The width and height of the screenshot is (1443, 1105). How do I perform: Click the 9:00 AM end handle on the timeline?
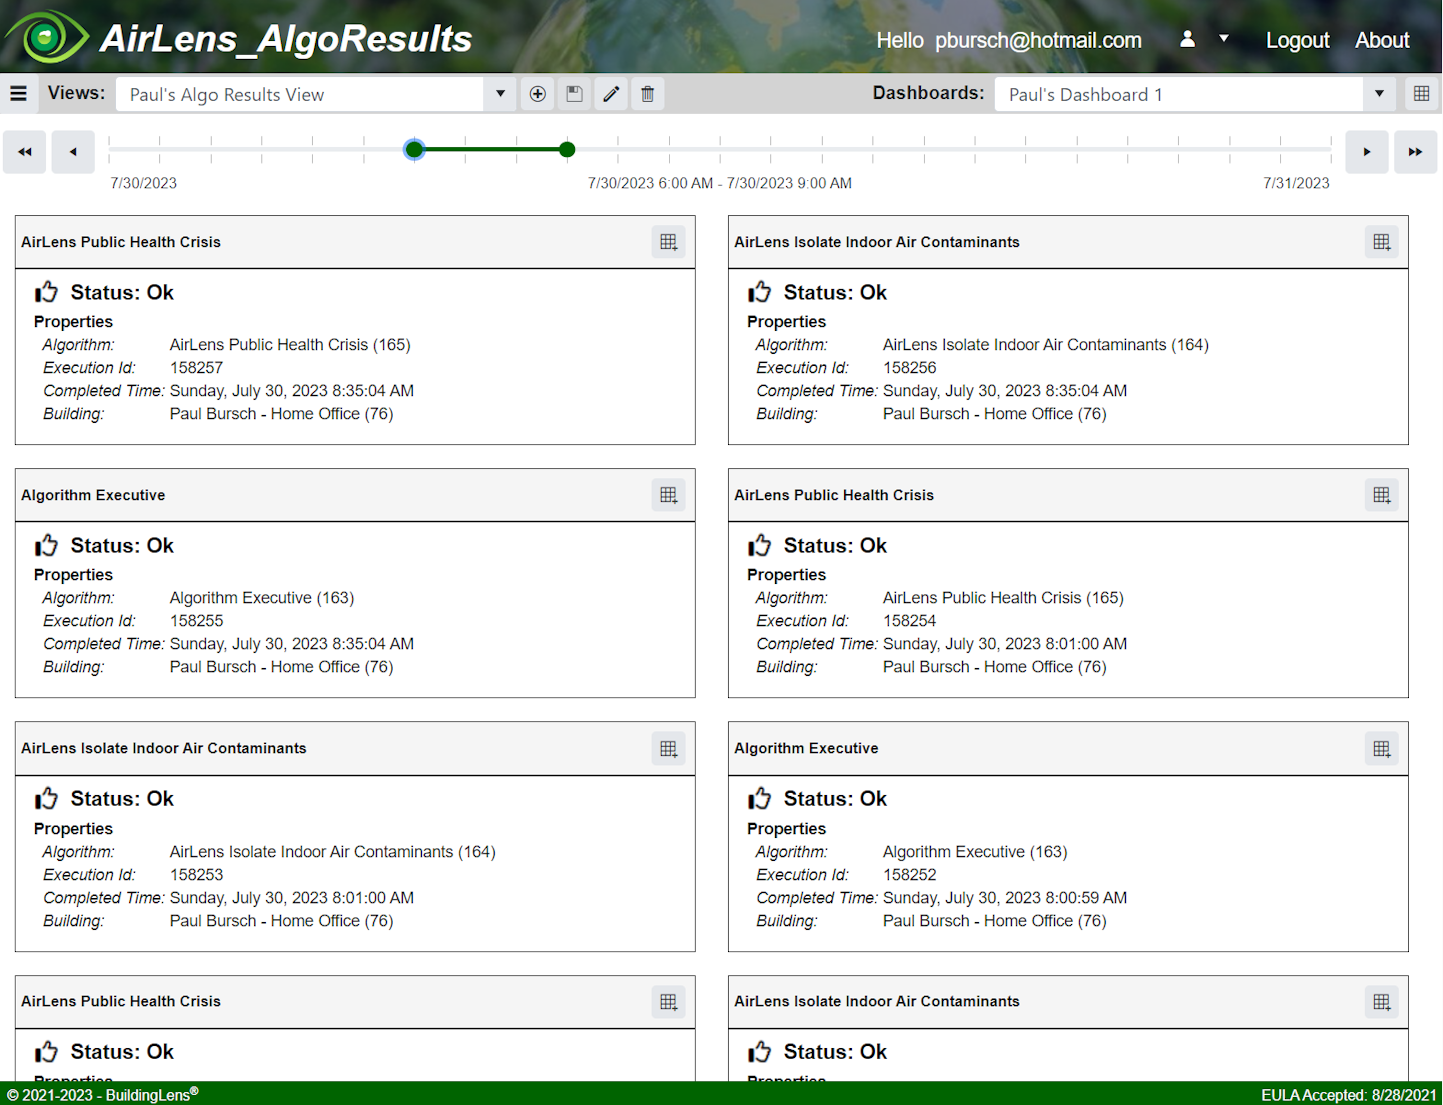pos(567,150)
